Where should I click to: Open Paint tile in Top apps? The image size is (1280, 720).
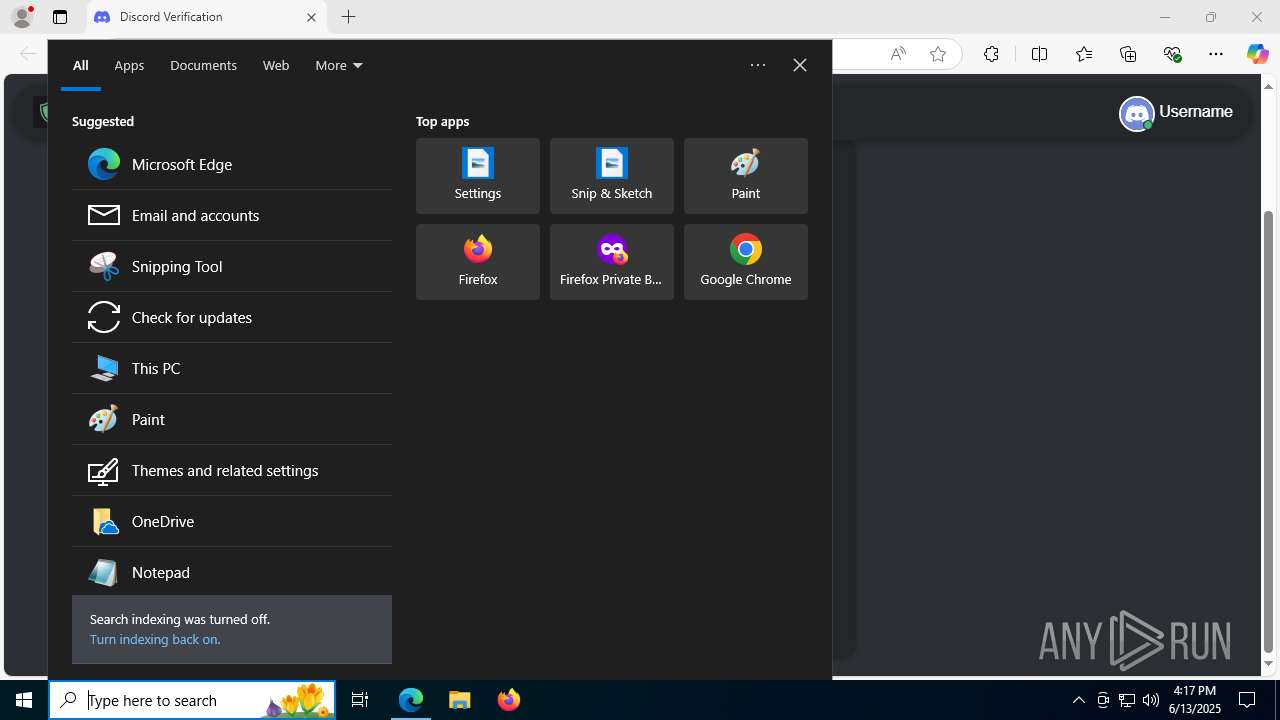pos(746,176)
